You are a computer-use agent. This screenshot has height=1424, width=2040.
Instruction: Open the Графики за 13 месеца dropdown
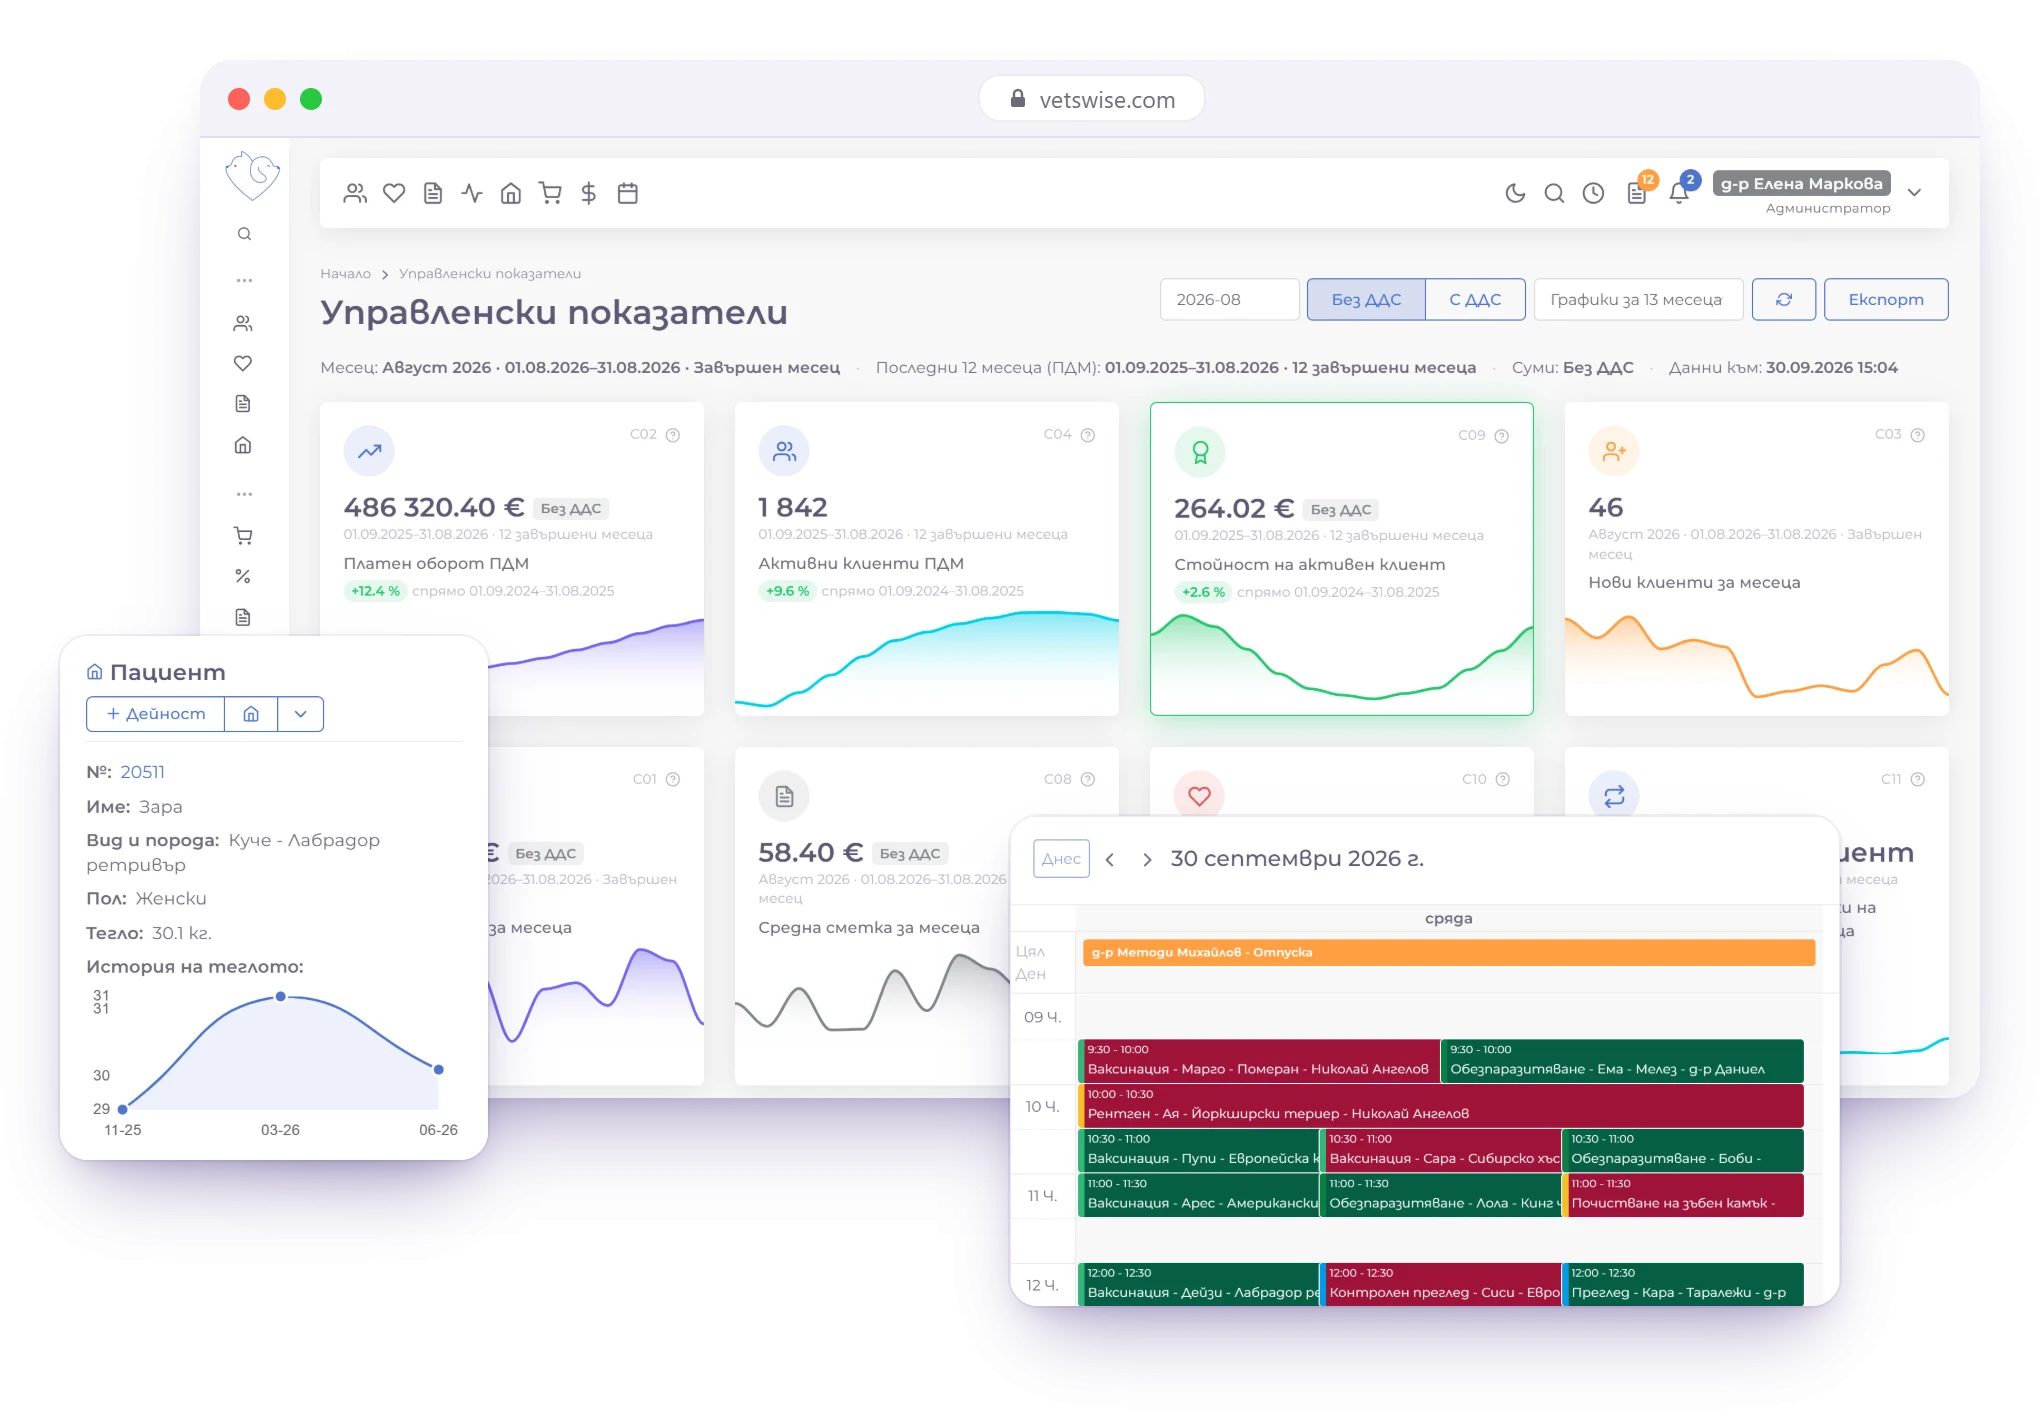pos(1638,299)
